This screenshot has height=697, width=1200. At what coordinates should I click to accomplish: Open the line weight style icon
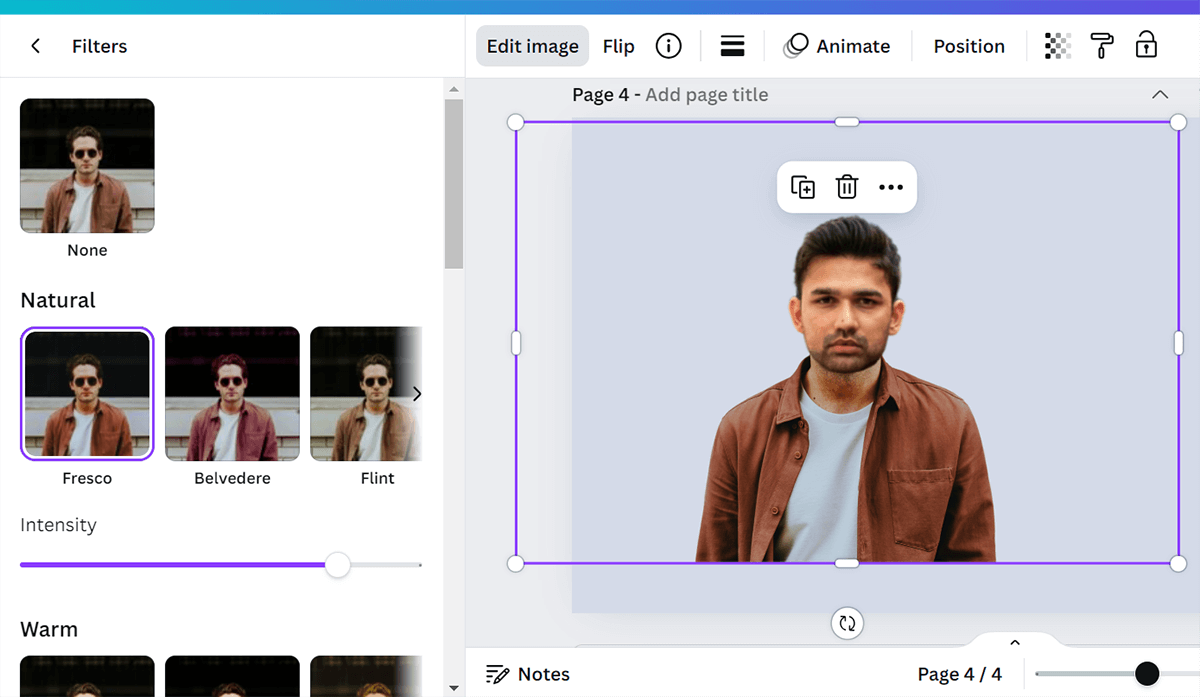click(x=732, y=46)
